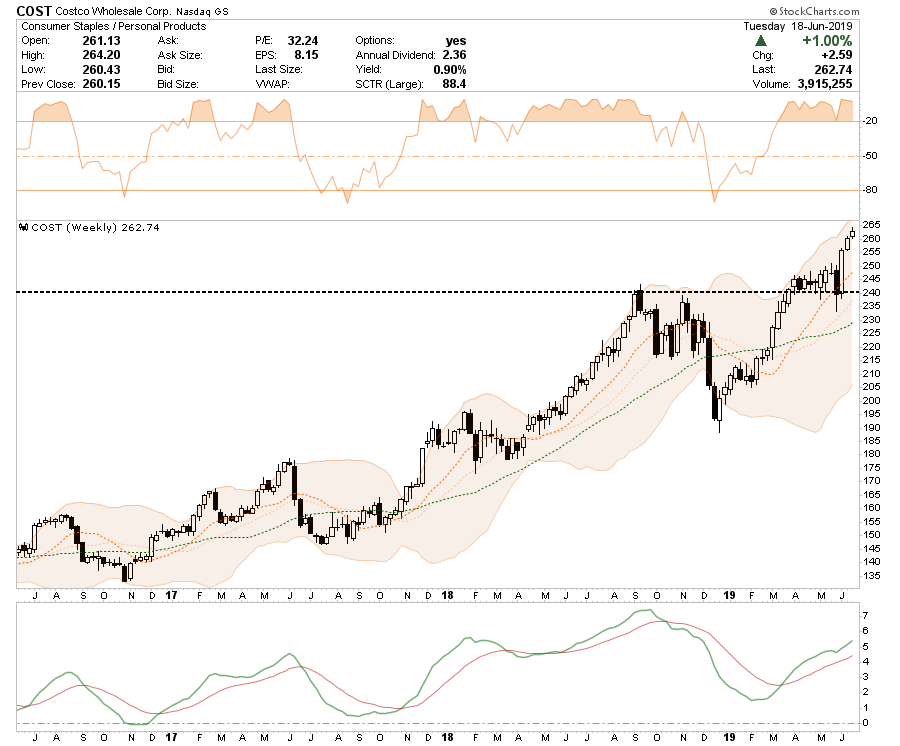Click the date Tuesday 18-Jun-2019

(x=798, y=26)
